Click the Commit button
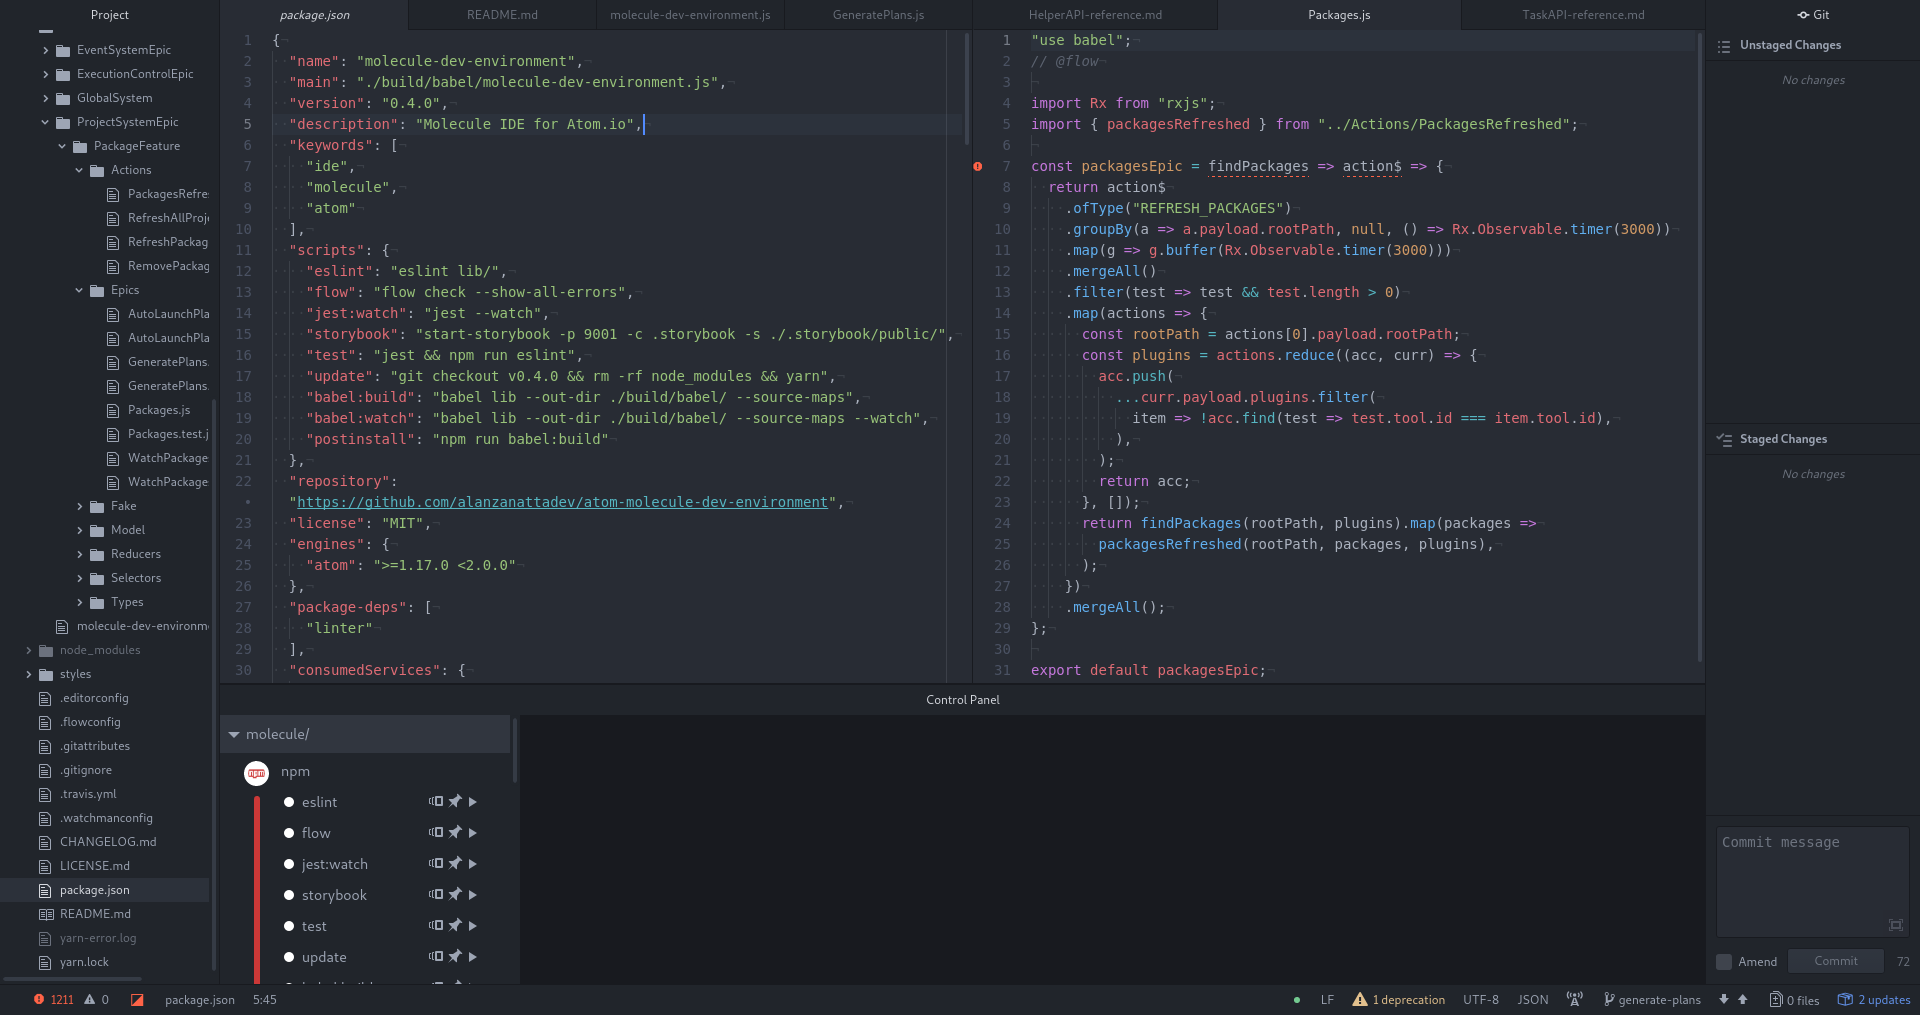Image resolution: width=1920 pixels, height=1015 pixels. 1836,961
